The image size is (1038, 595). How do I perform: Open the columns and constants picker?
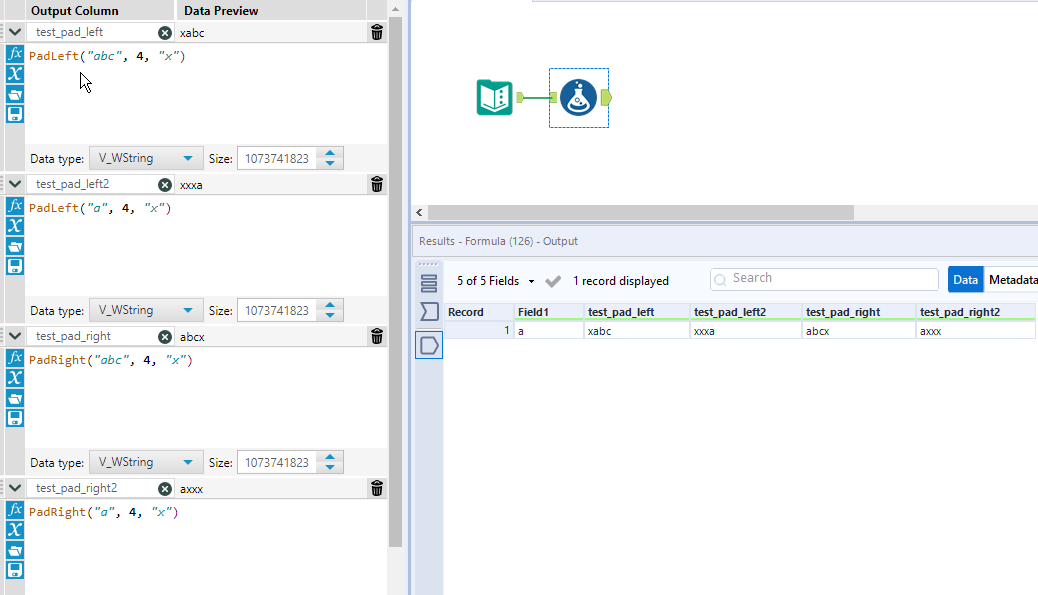pyautogui.click(x=14, y=73)
